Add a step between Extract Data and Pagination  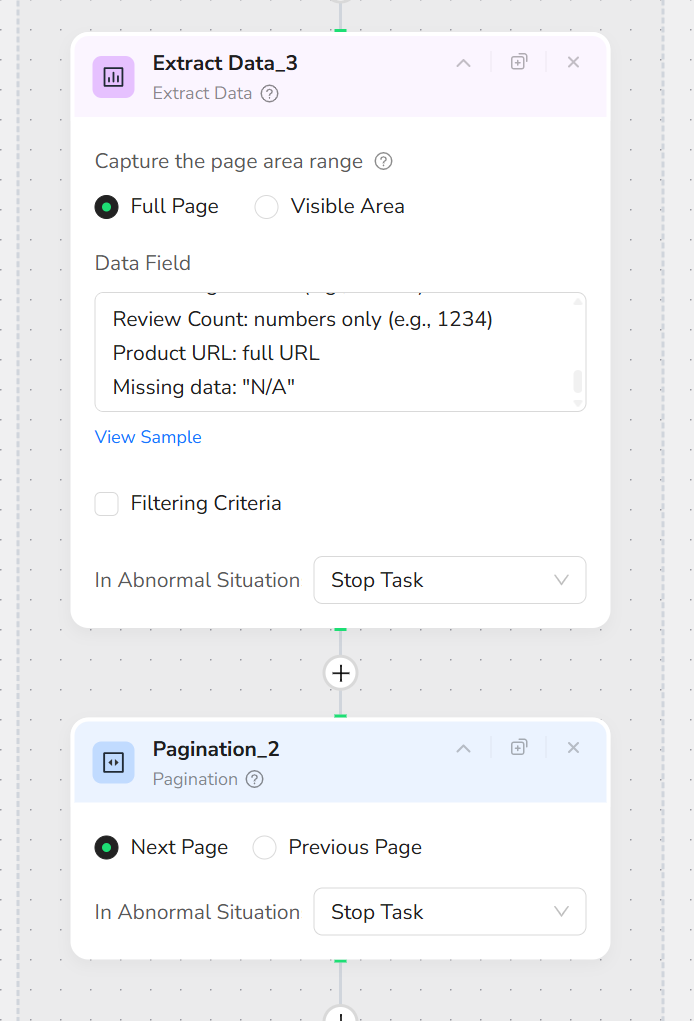[340, 674]
